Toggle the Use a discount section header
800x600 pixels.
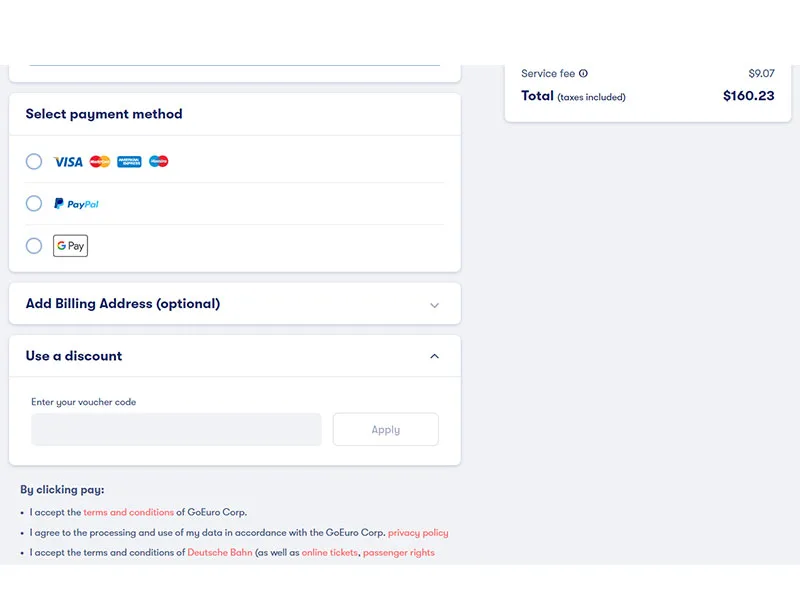click(235, 356)
